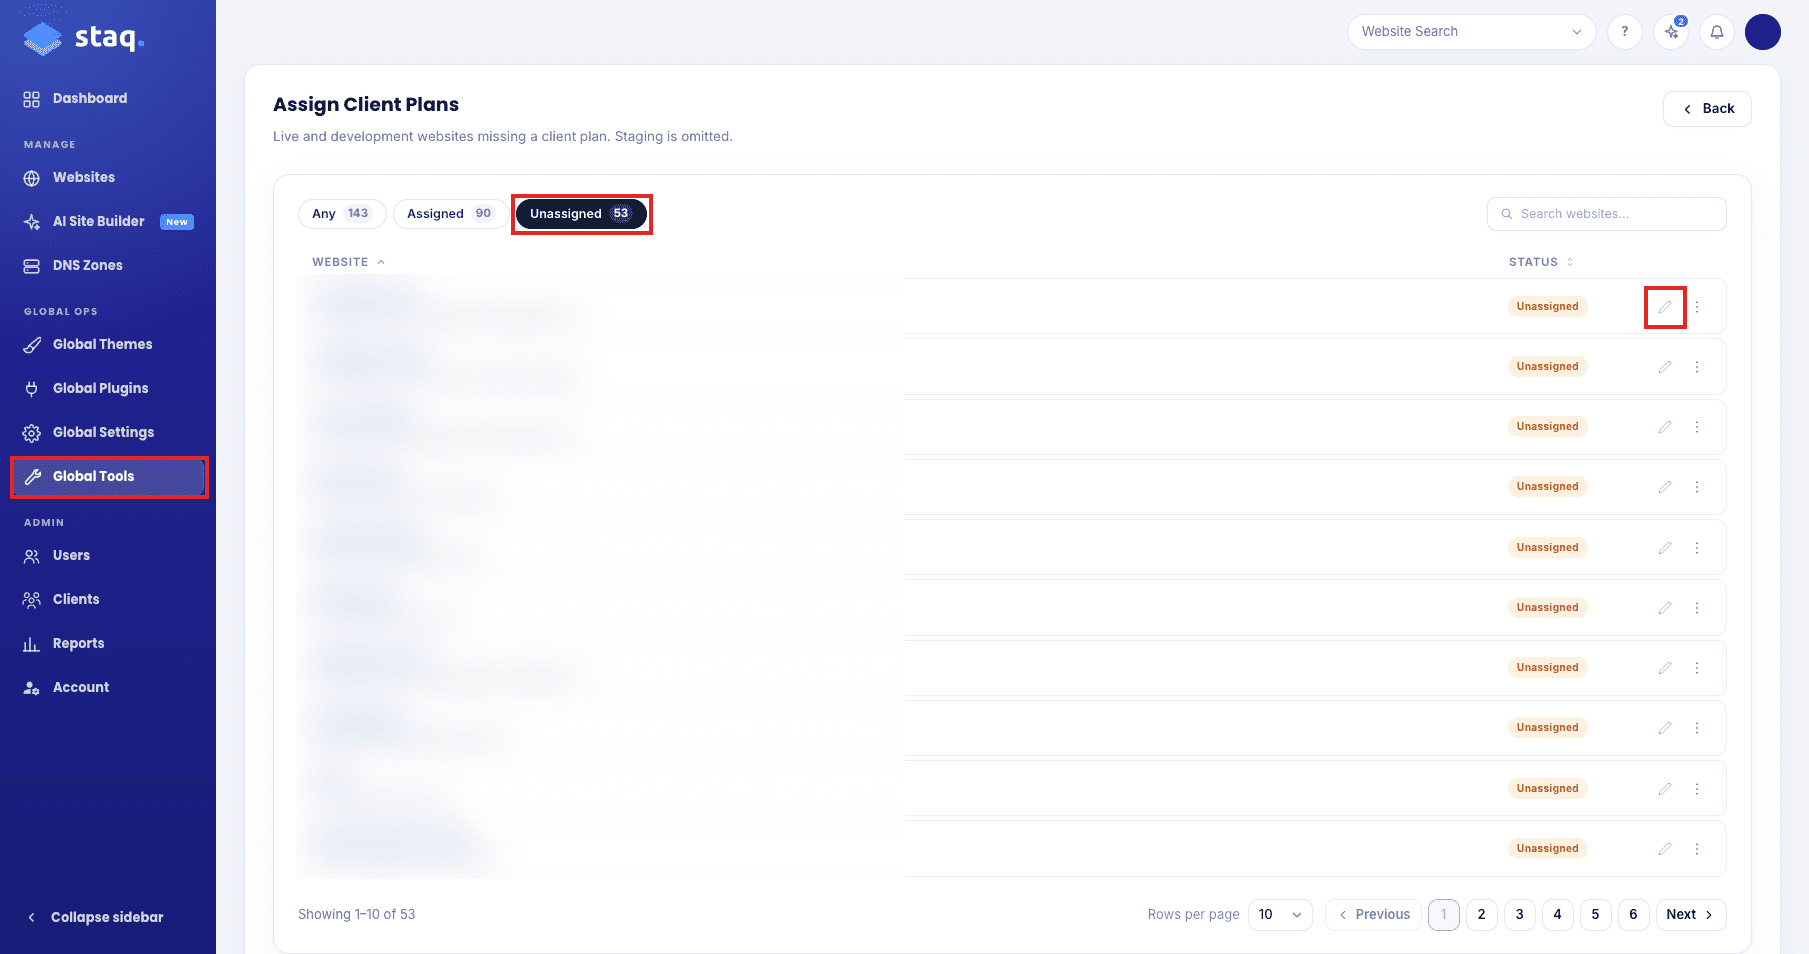Open DNS Zones in the sidebar

[x=74, y=265]
